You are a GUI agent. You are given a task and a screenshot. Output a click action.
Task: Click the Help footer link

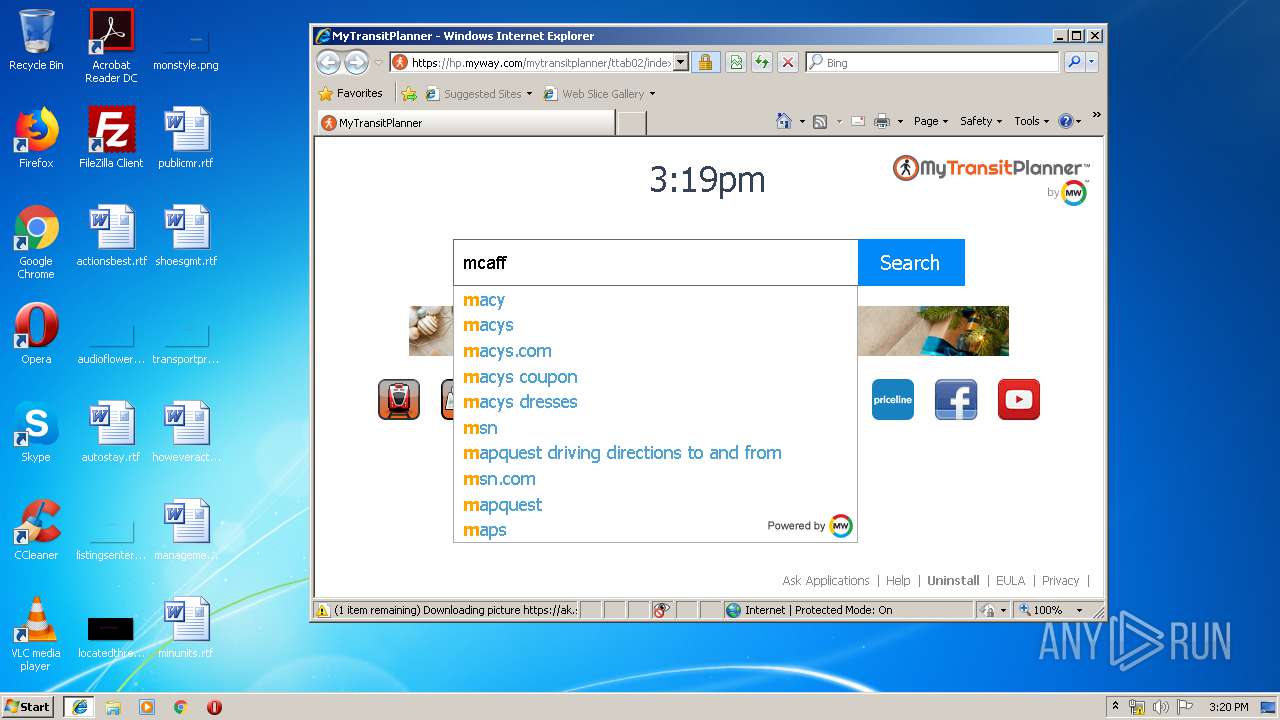[898, 580]
